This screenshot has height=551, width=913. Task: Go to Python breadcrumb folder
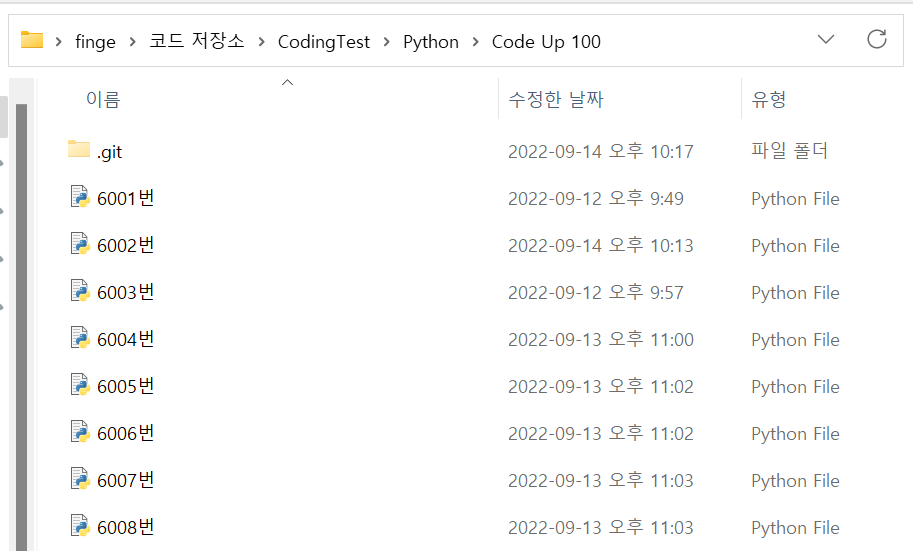pyautogui.click(x=431, y=42)
